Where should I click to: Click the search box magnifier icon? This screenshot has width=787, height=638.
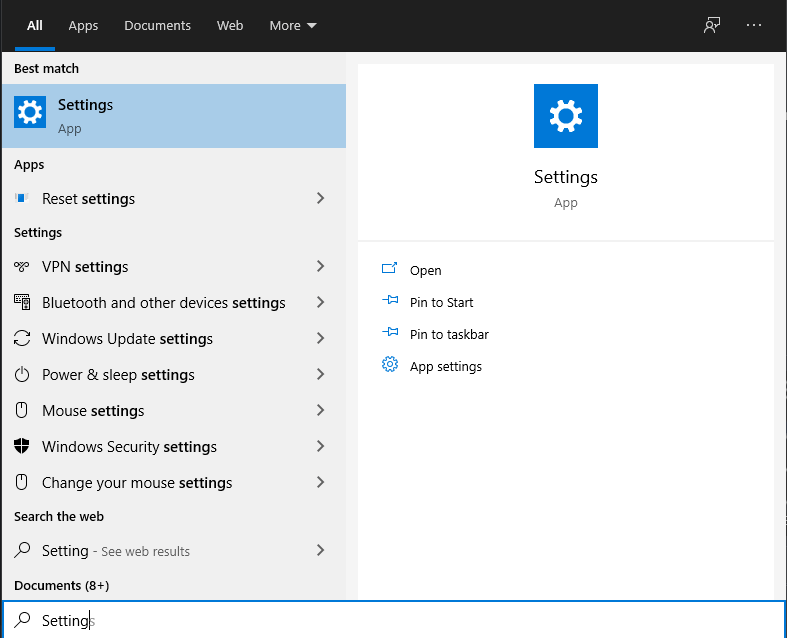click(22, 620)
